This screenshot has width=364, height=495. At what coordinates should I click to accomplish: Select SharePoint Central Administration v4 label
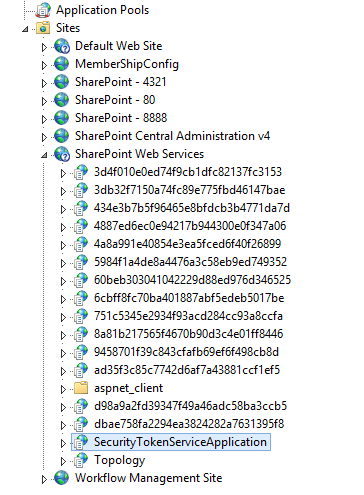[173, 136]
